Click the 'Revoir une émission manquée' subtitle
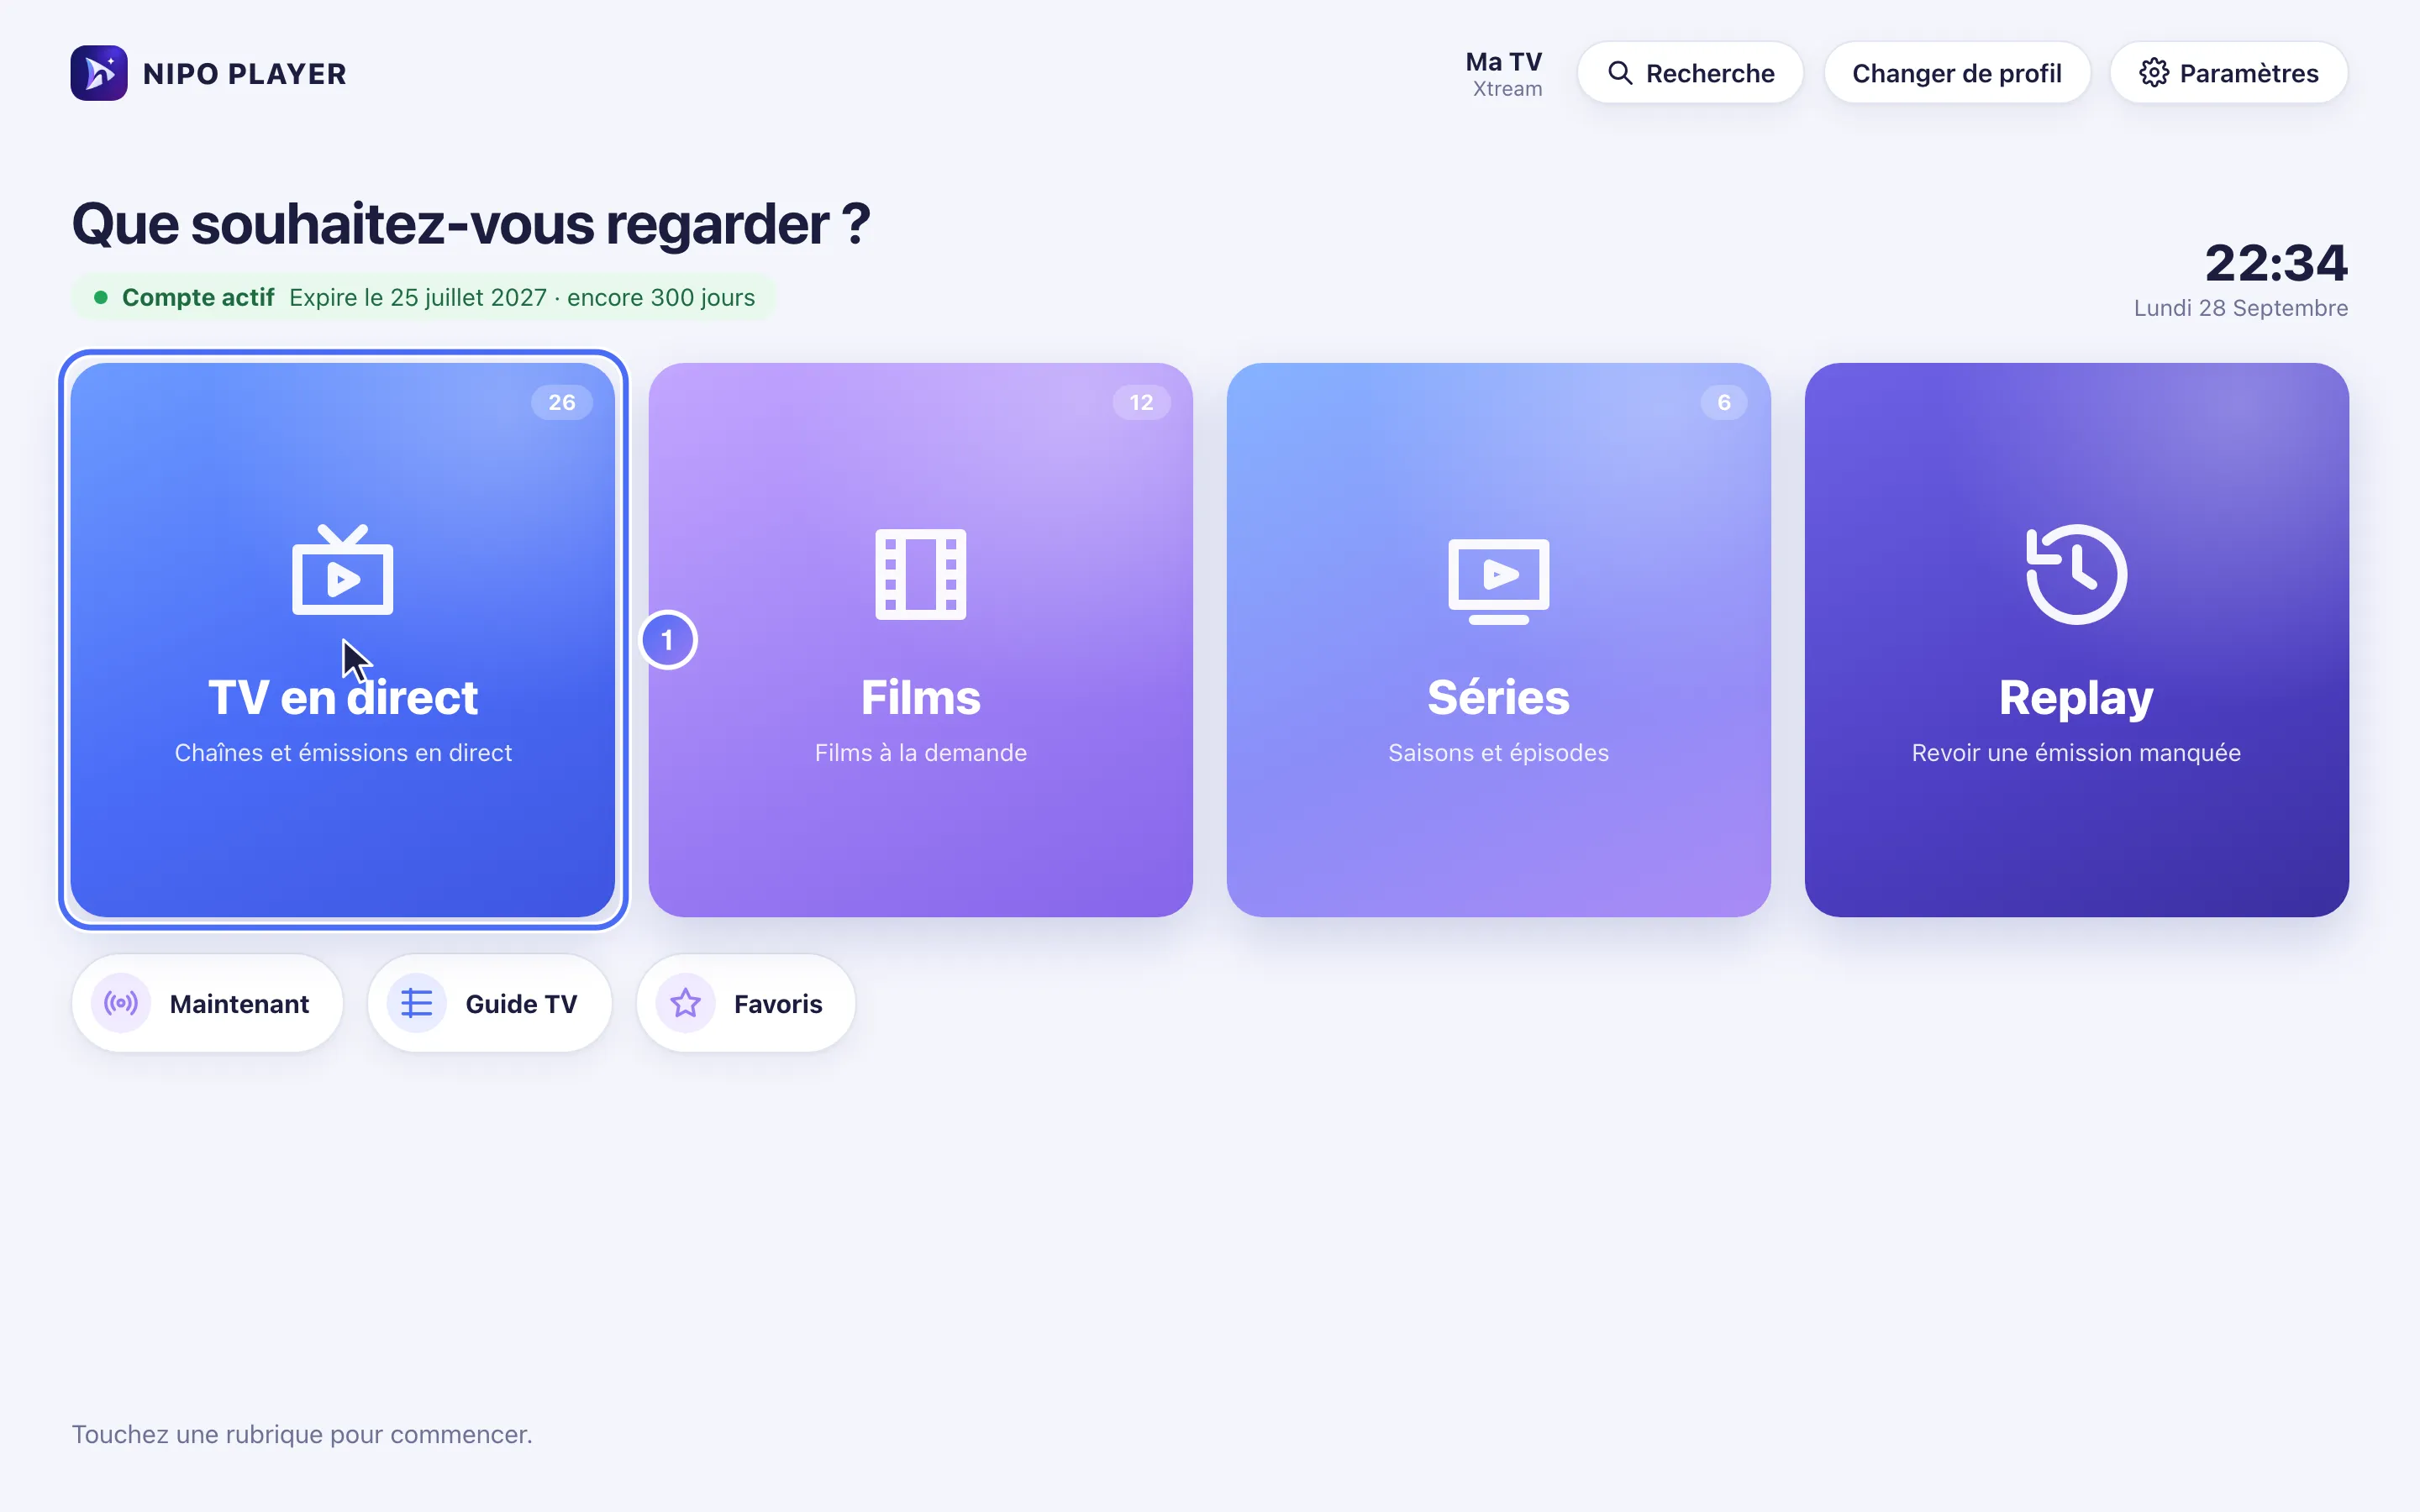 coord(2076,753)
